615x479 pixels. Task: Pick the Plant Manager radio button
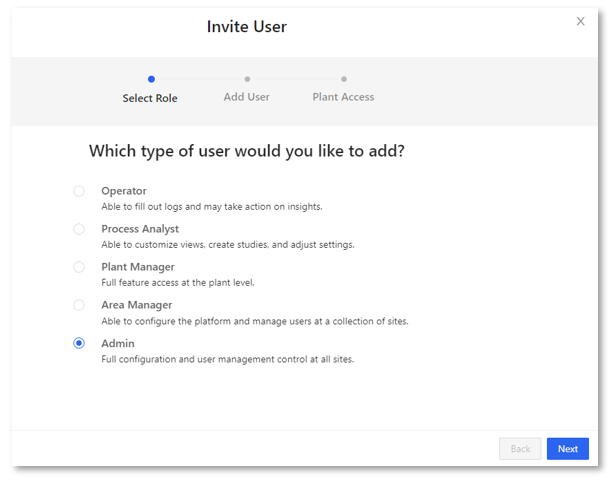(x=79, y=267)
